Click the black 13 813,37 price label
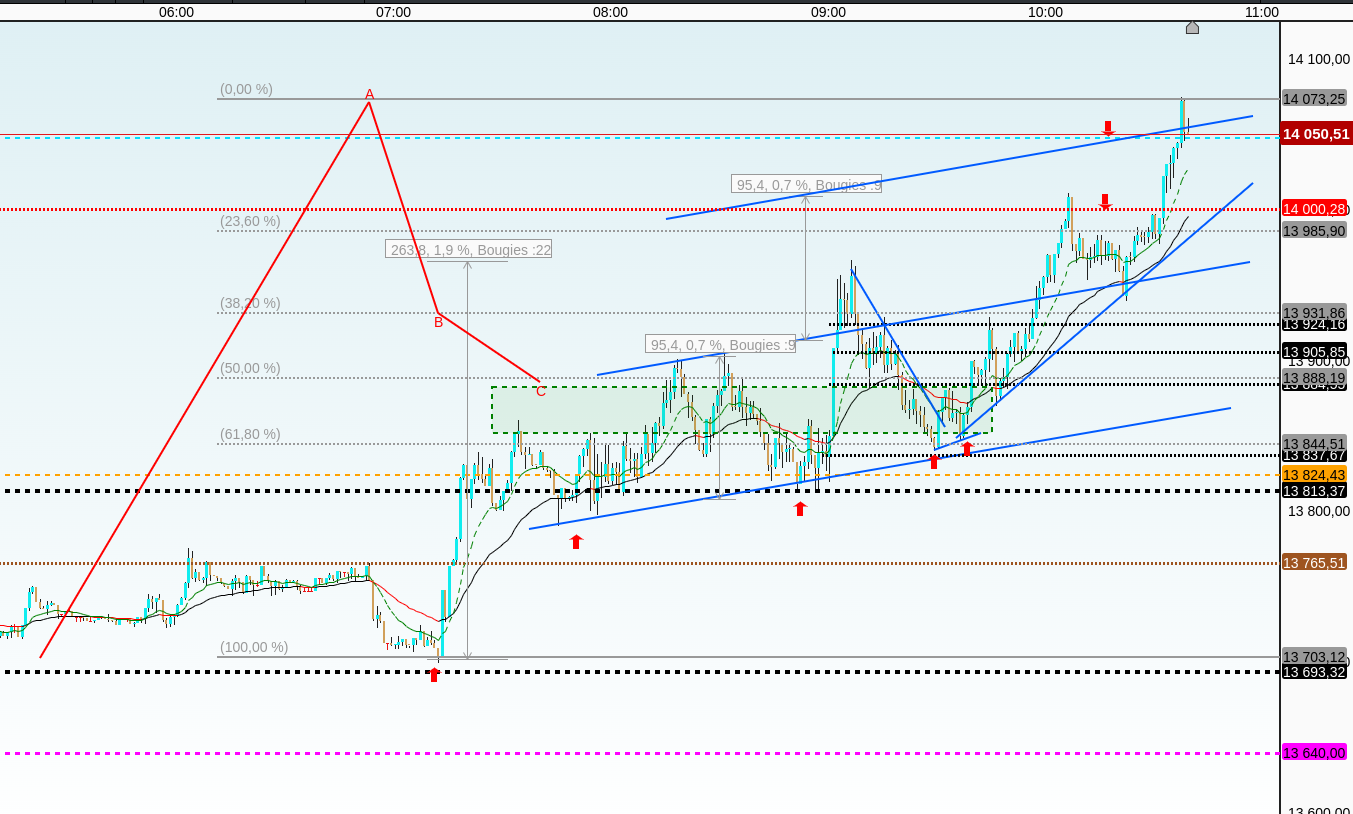This screenshot has width=1353, height=814. (1314, 490)
